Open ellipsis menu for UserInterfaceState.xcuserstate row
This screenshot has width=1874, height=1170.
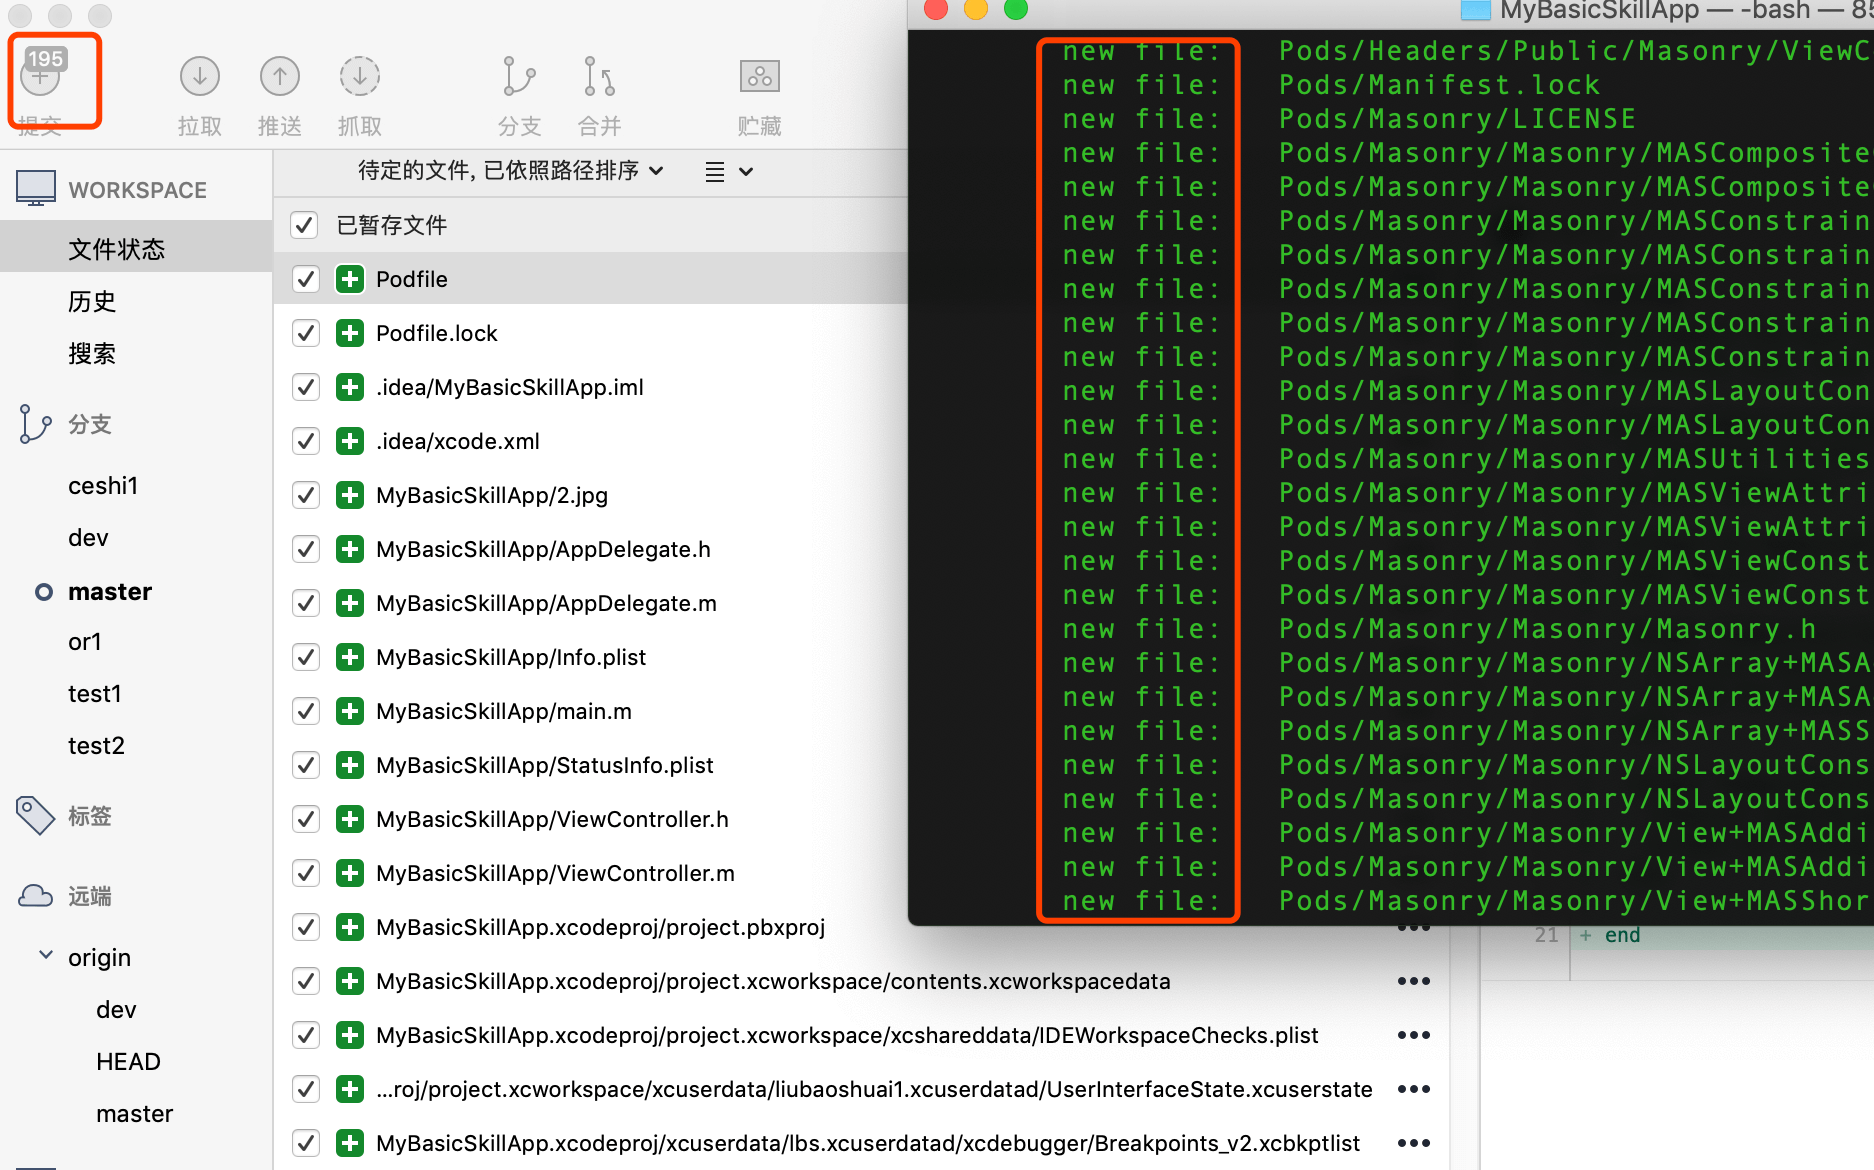(1414, 1089)
